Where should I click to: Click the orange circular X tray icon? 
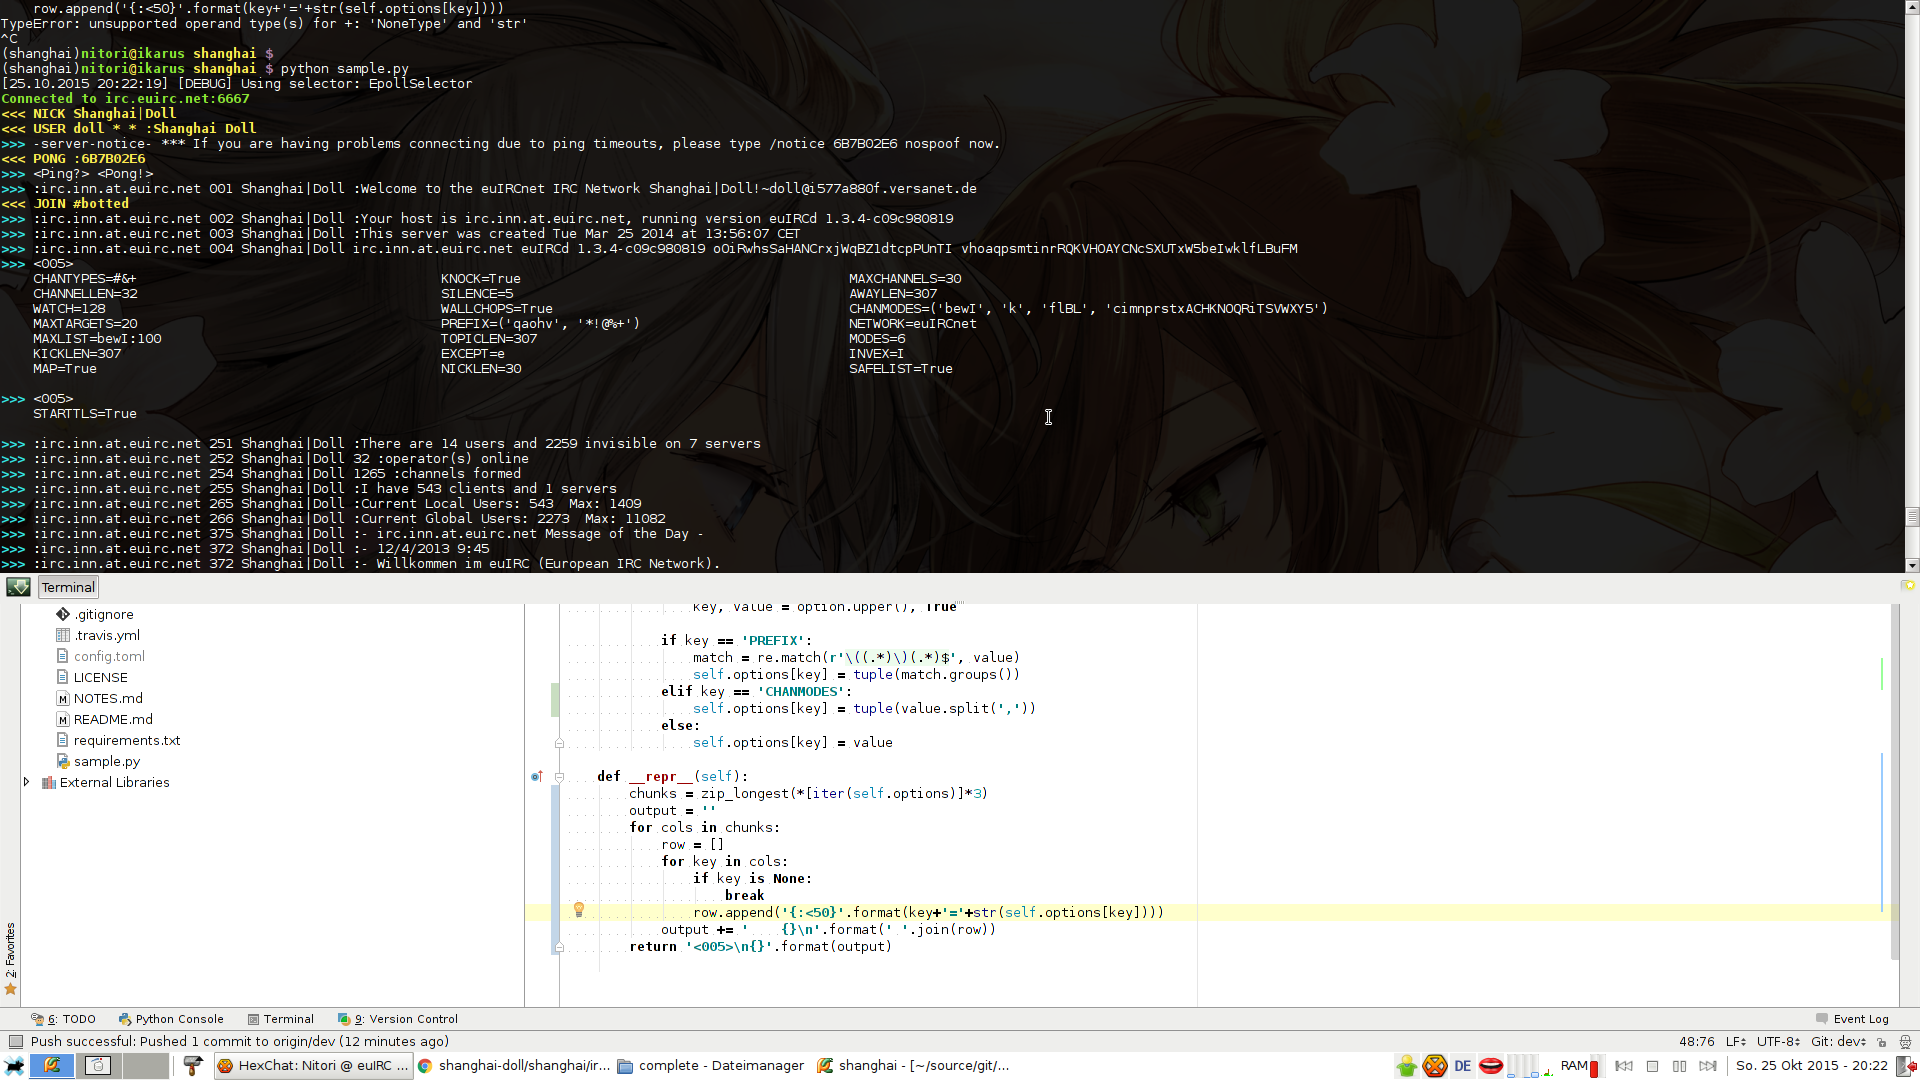[x=1435, y=1066]
